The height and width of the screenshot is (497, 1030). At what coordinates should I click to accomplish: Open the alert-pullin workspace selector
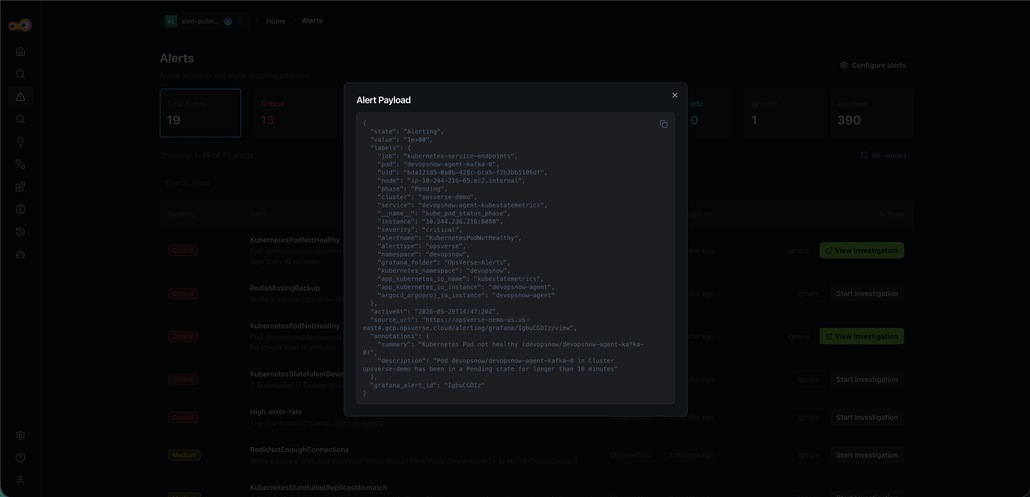(x=205, y=21)
